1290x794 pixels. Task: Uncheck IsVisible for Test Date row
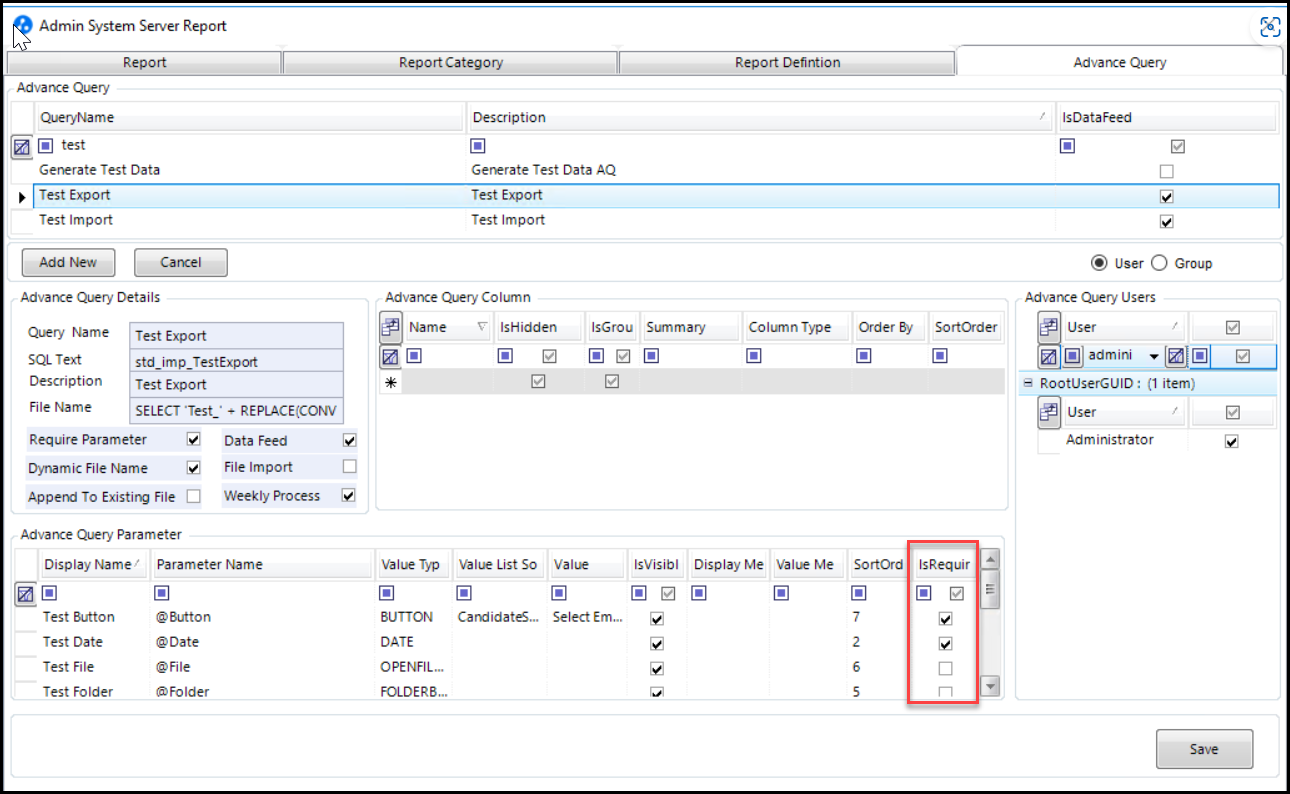point(657,643)
